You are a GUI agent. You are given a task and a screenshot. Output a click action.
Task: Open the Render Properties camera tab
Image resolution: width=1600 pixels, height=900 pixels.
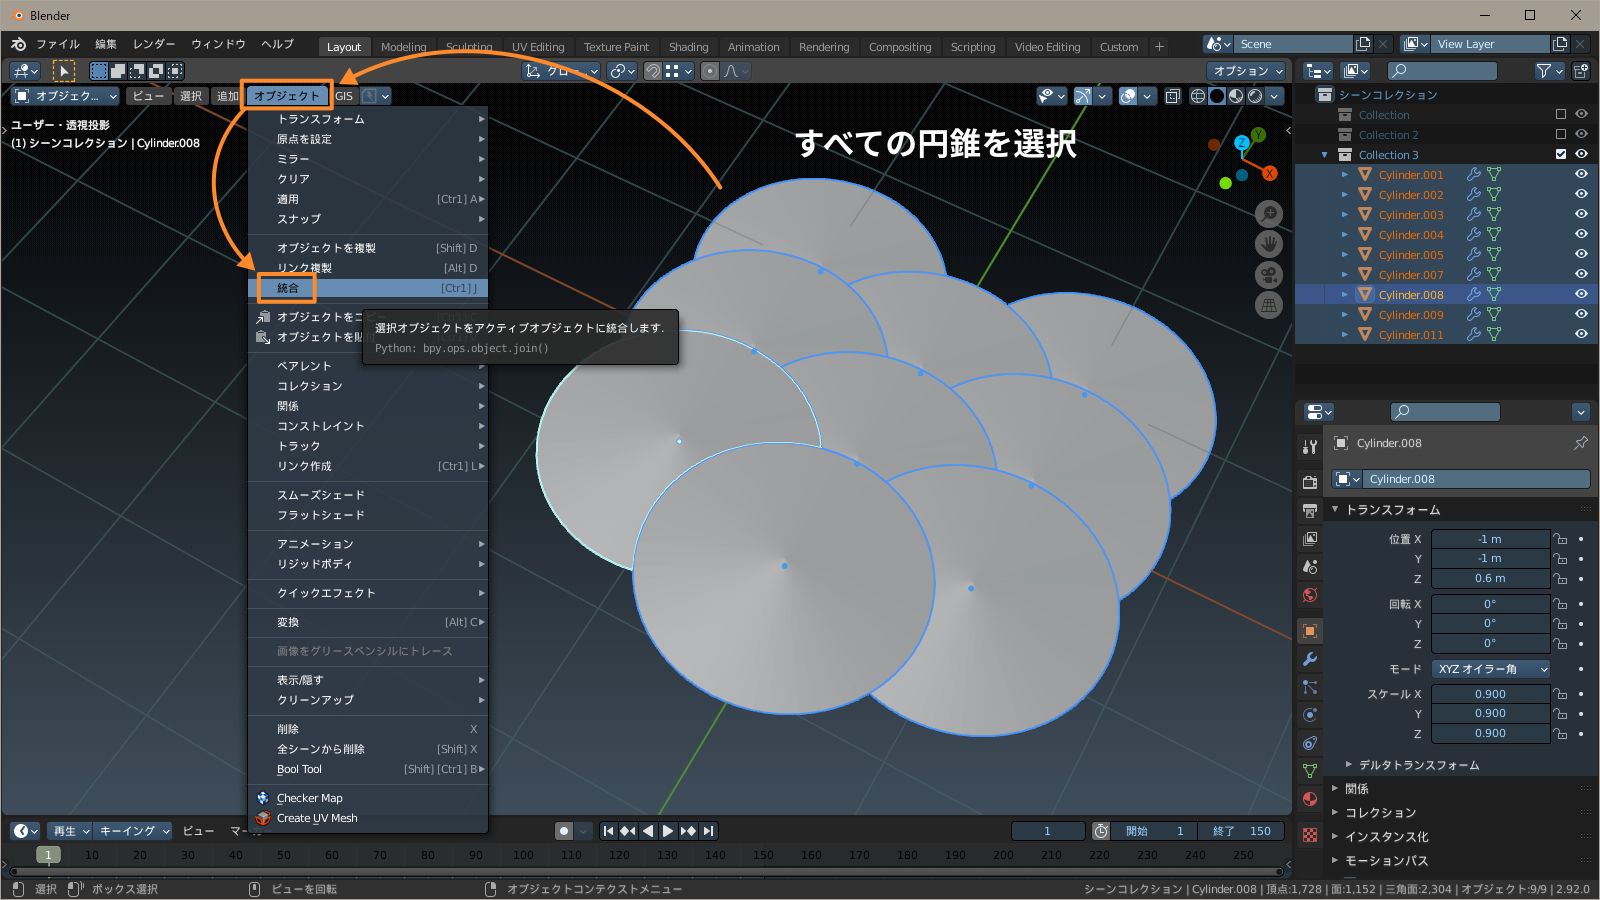1309,481
